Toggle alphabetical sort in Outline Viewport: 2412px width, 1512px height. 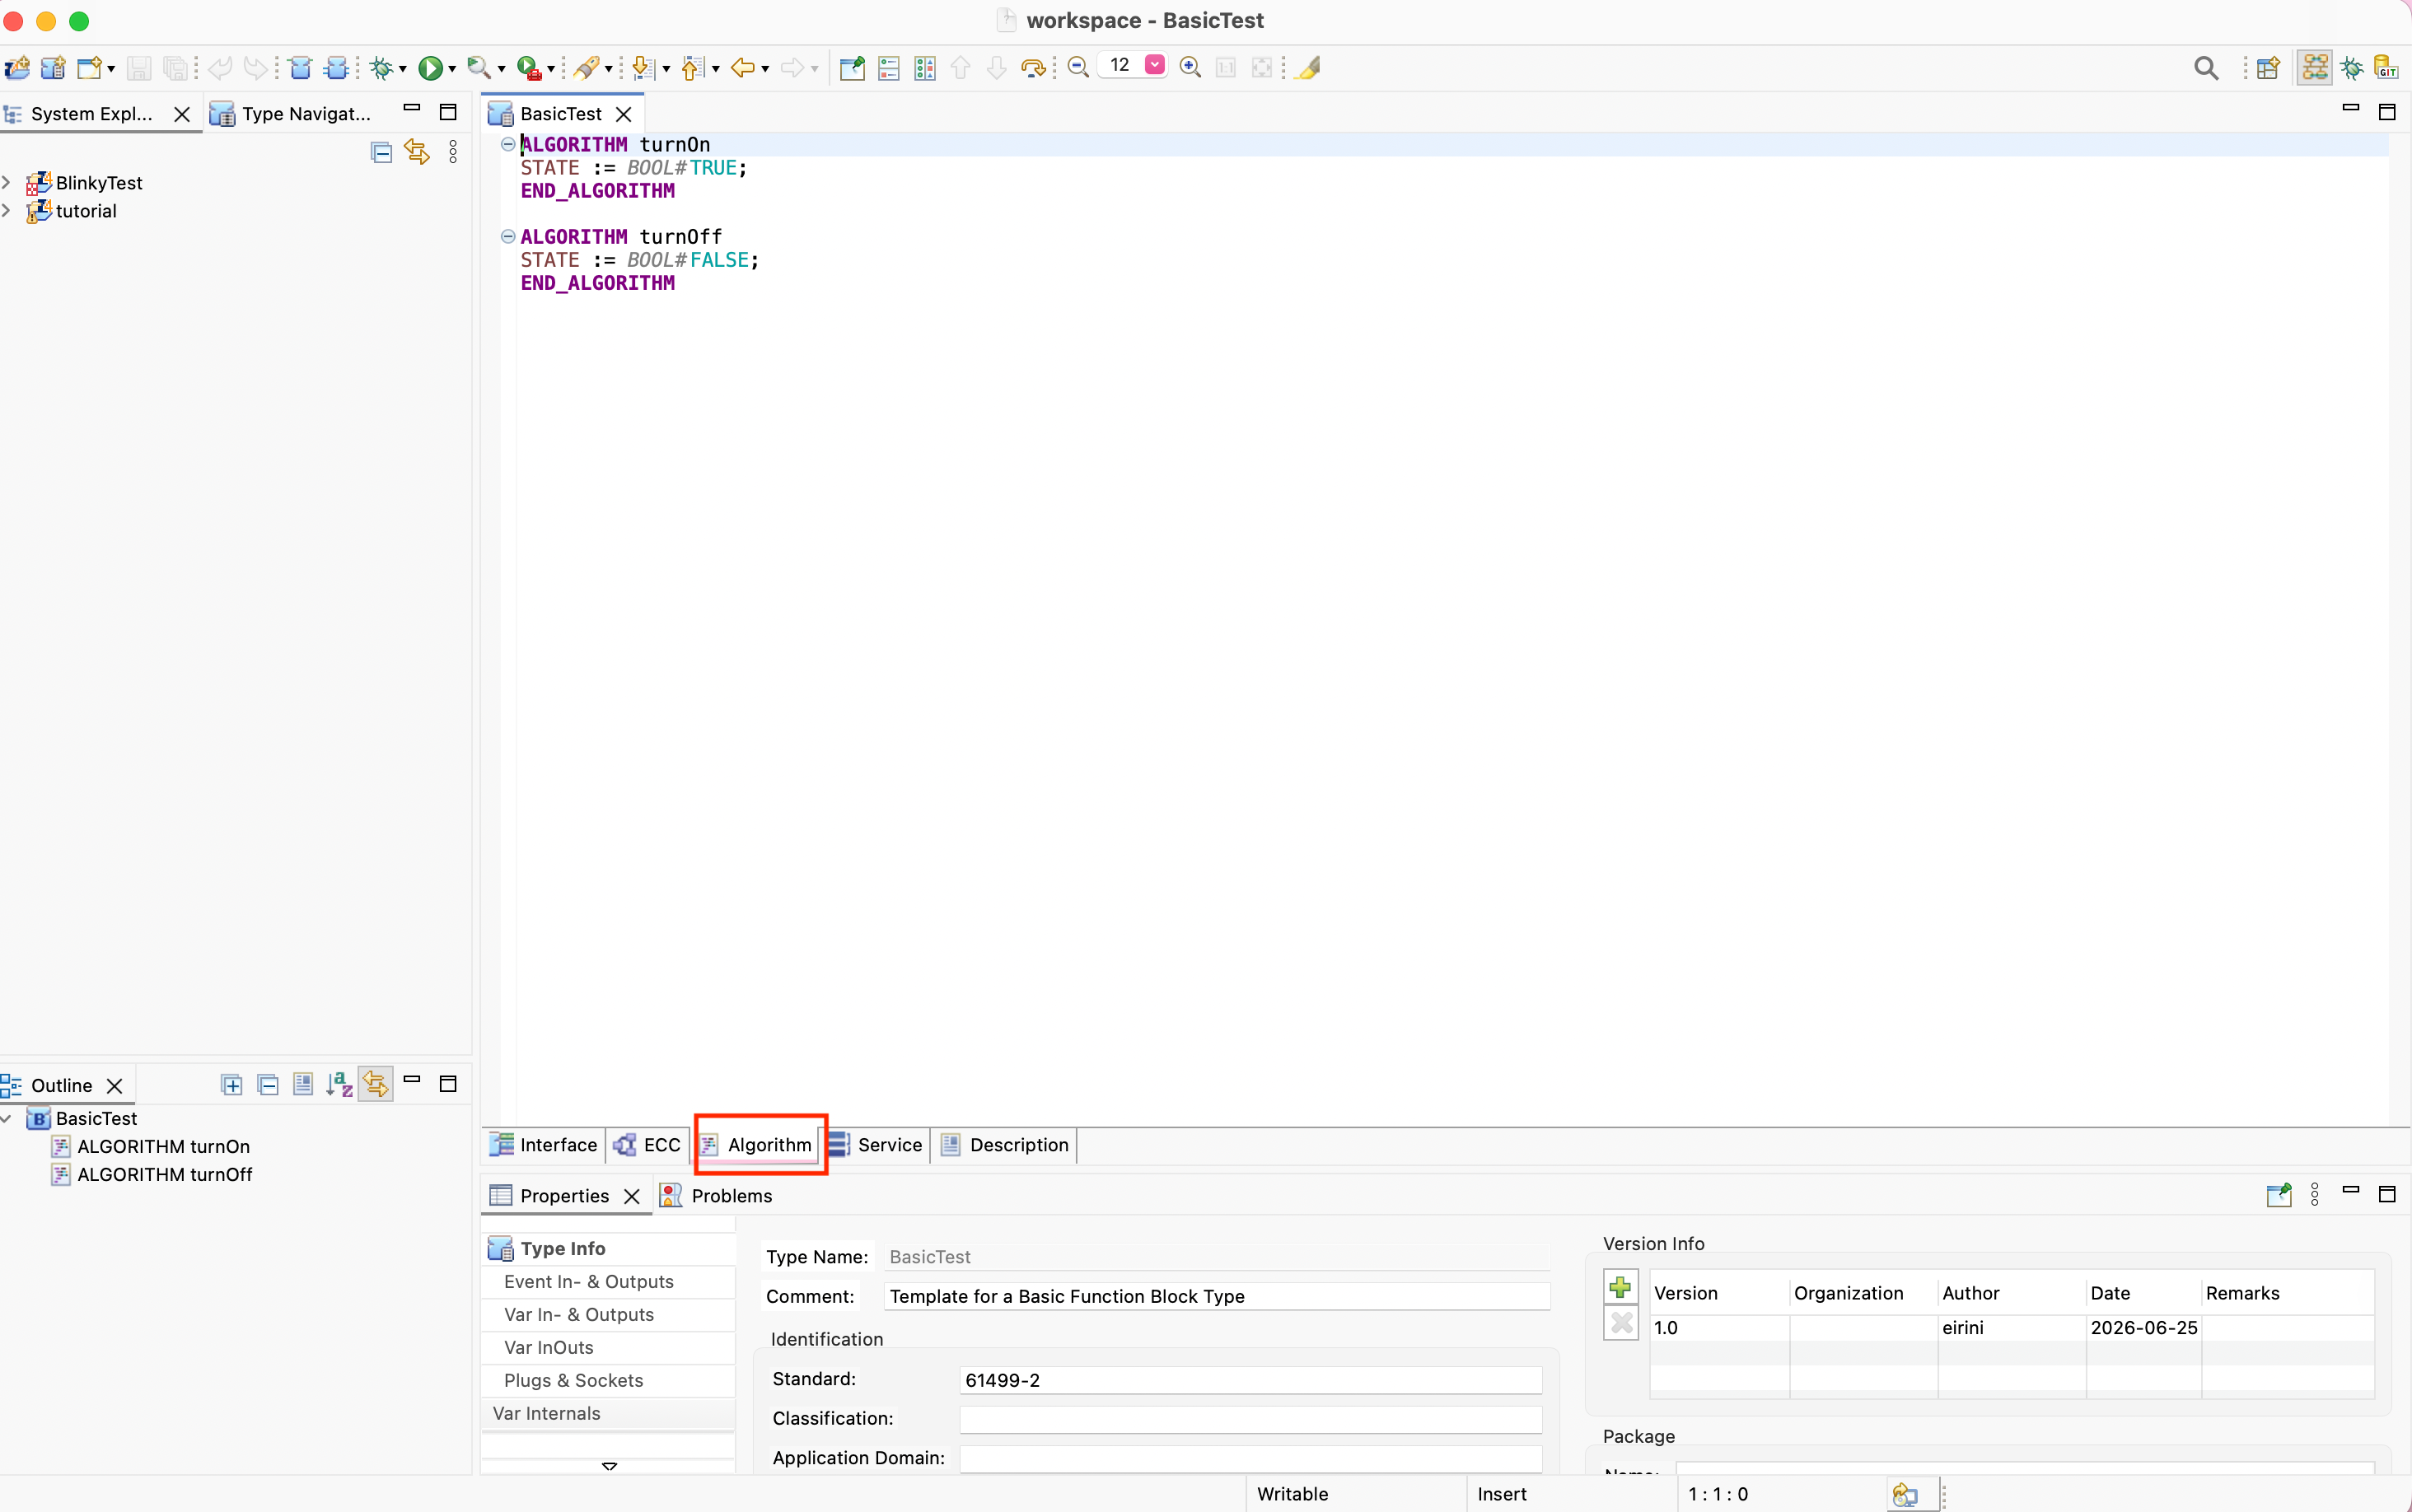(x=340, y=1085)
